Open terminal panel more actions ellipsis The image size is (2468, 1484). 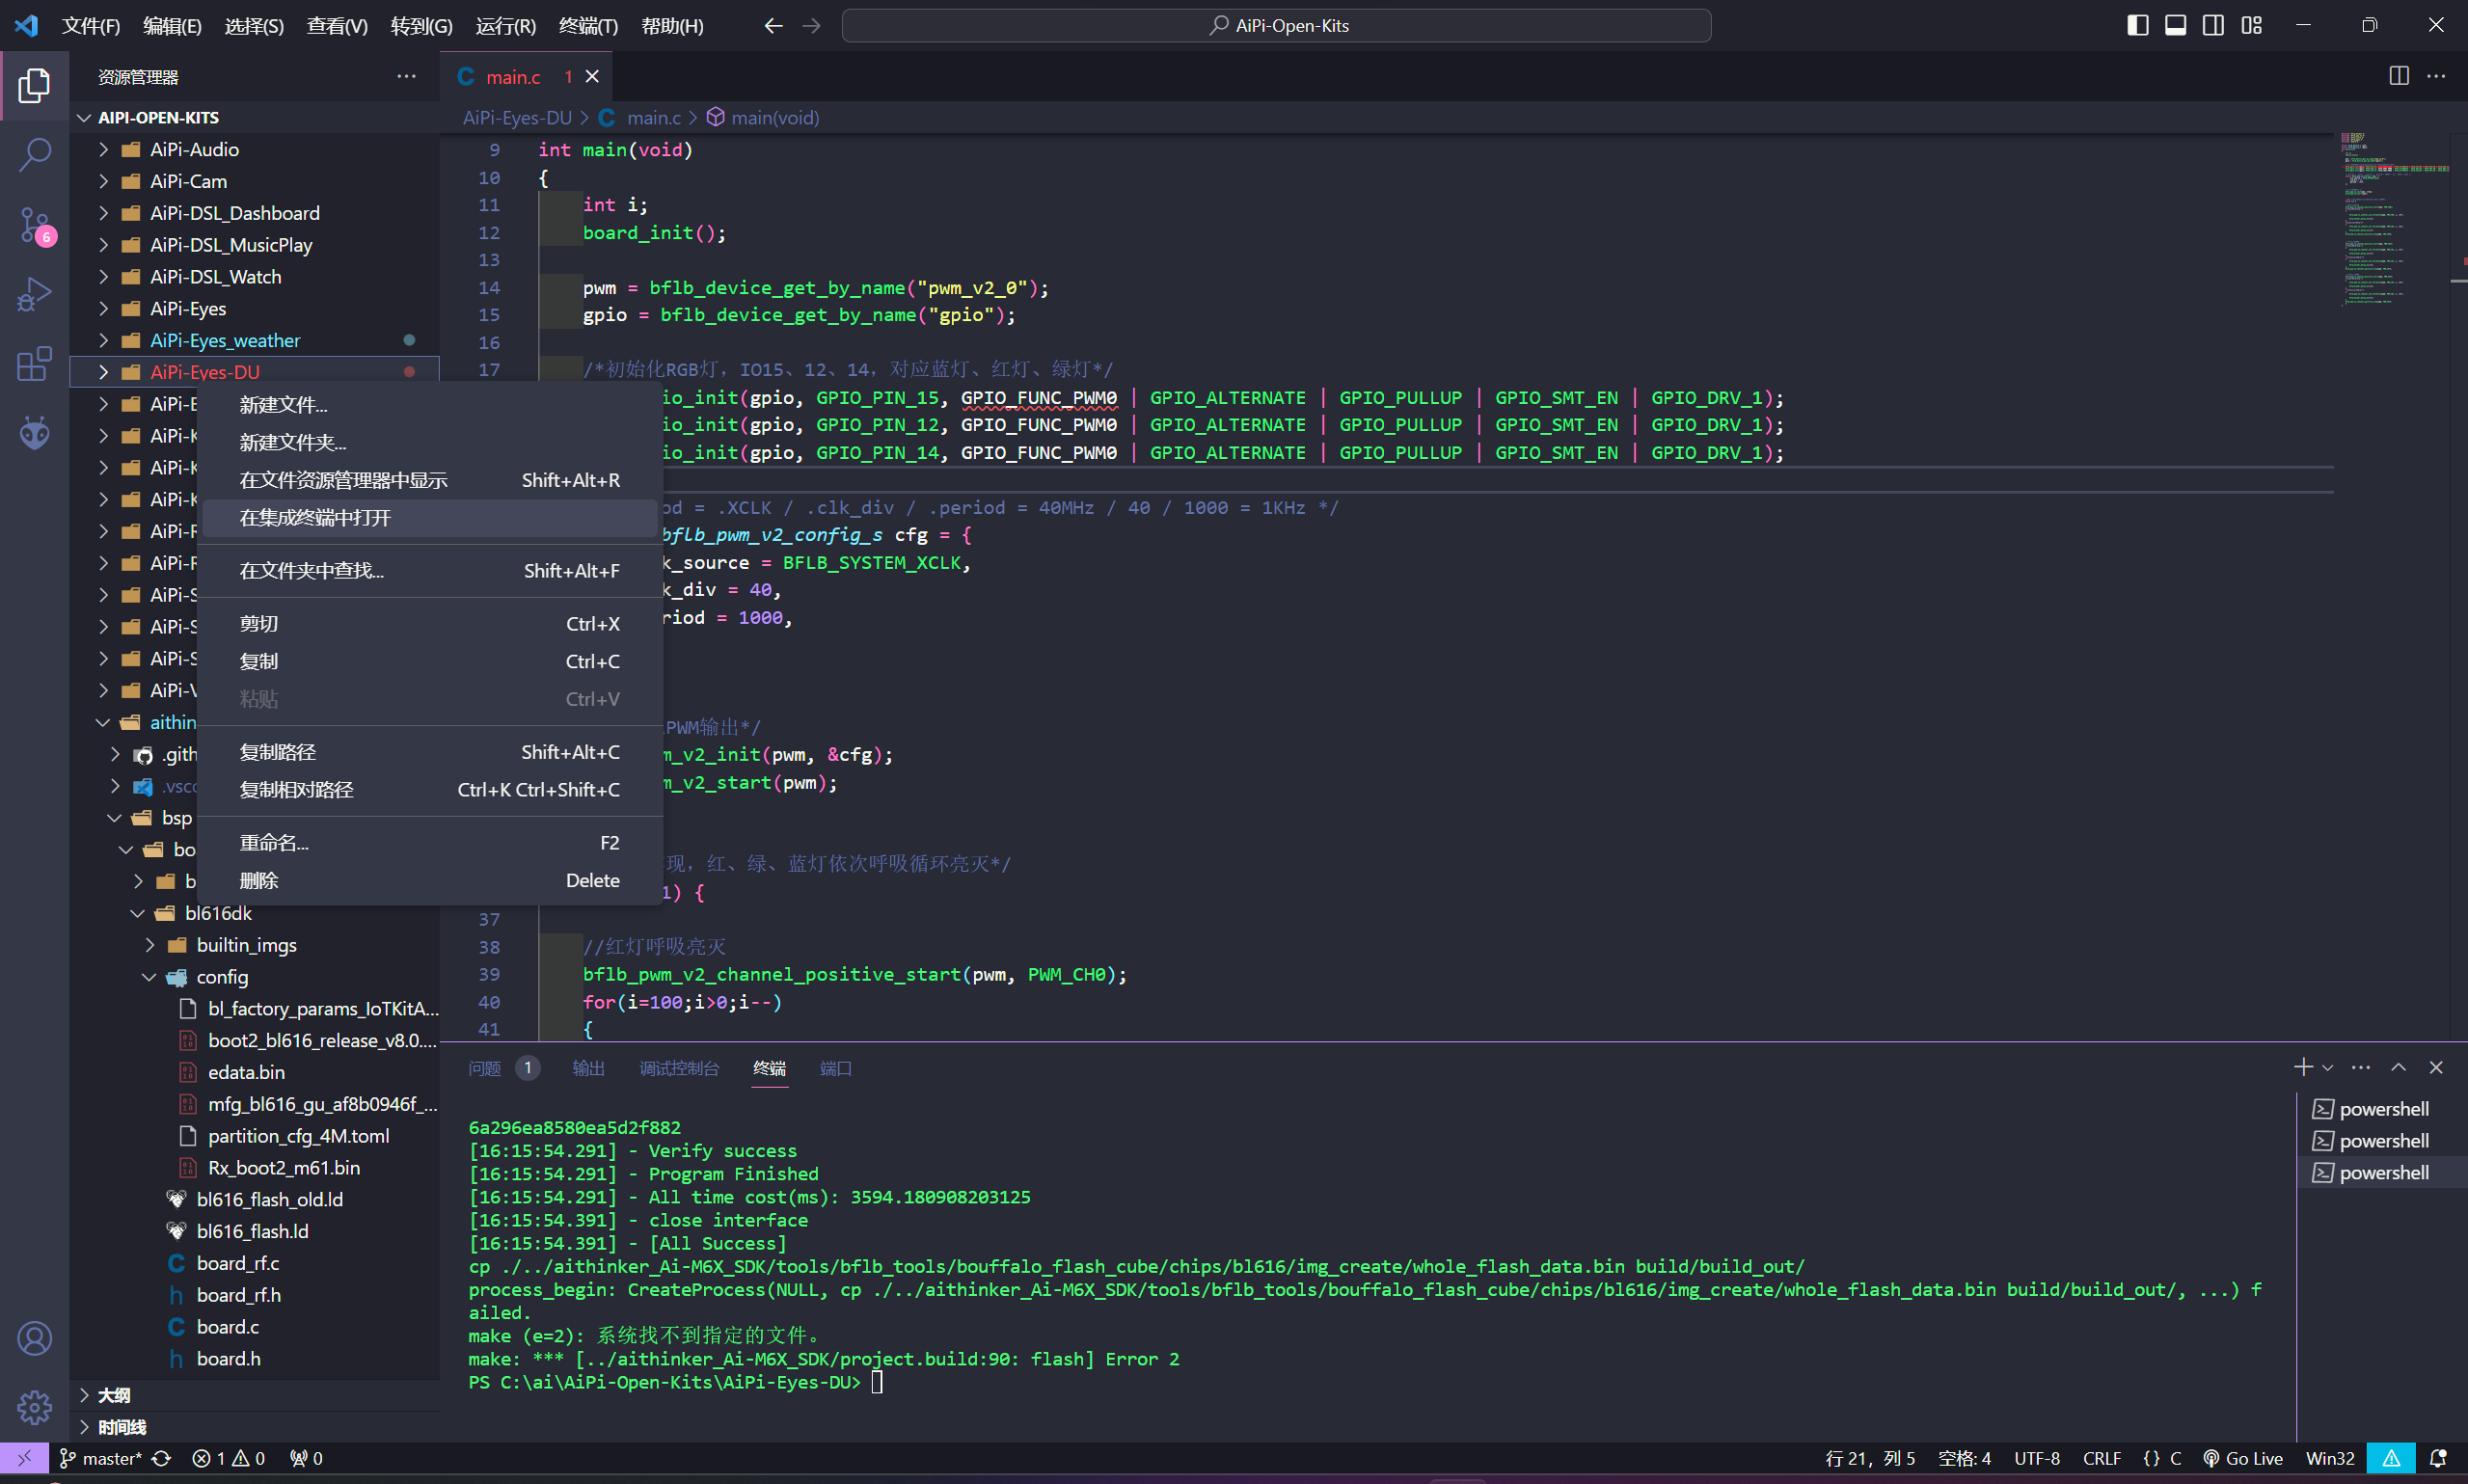(2361, 1067)
